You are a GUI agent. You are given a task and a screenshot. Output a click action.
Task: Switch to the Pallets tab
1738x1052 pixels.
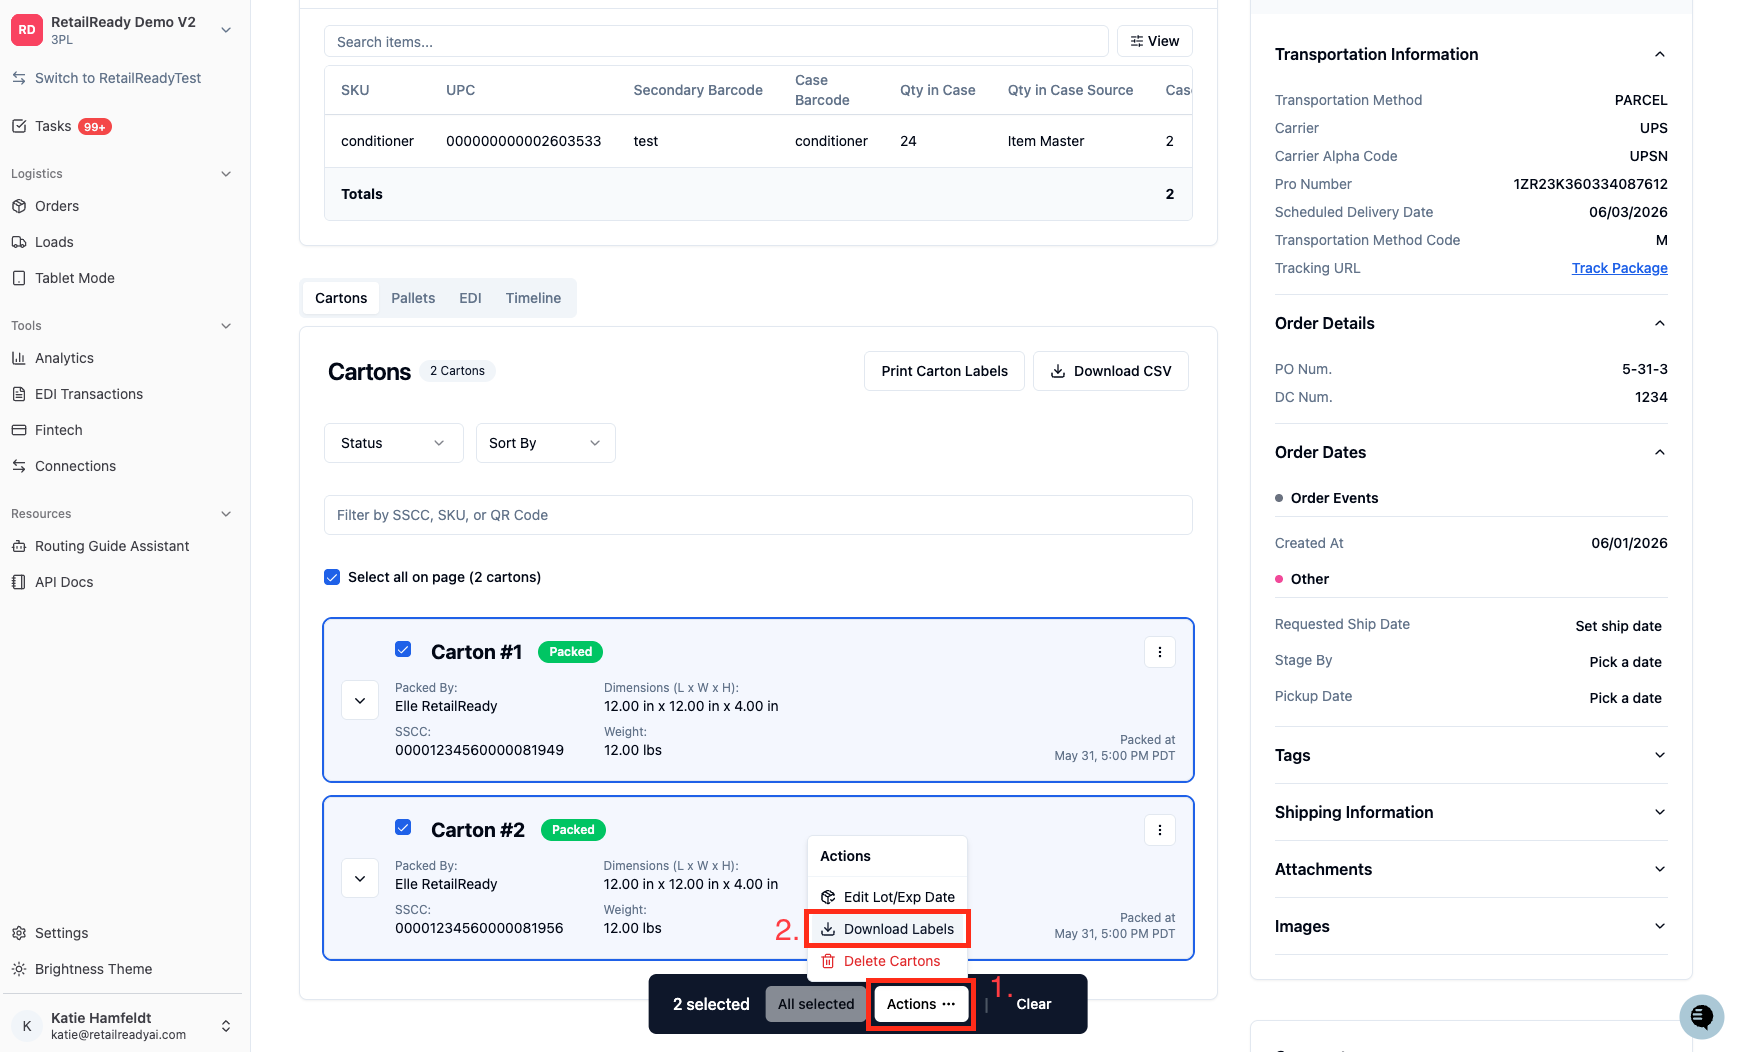click(413, 298)
